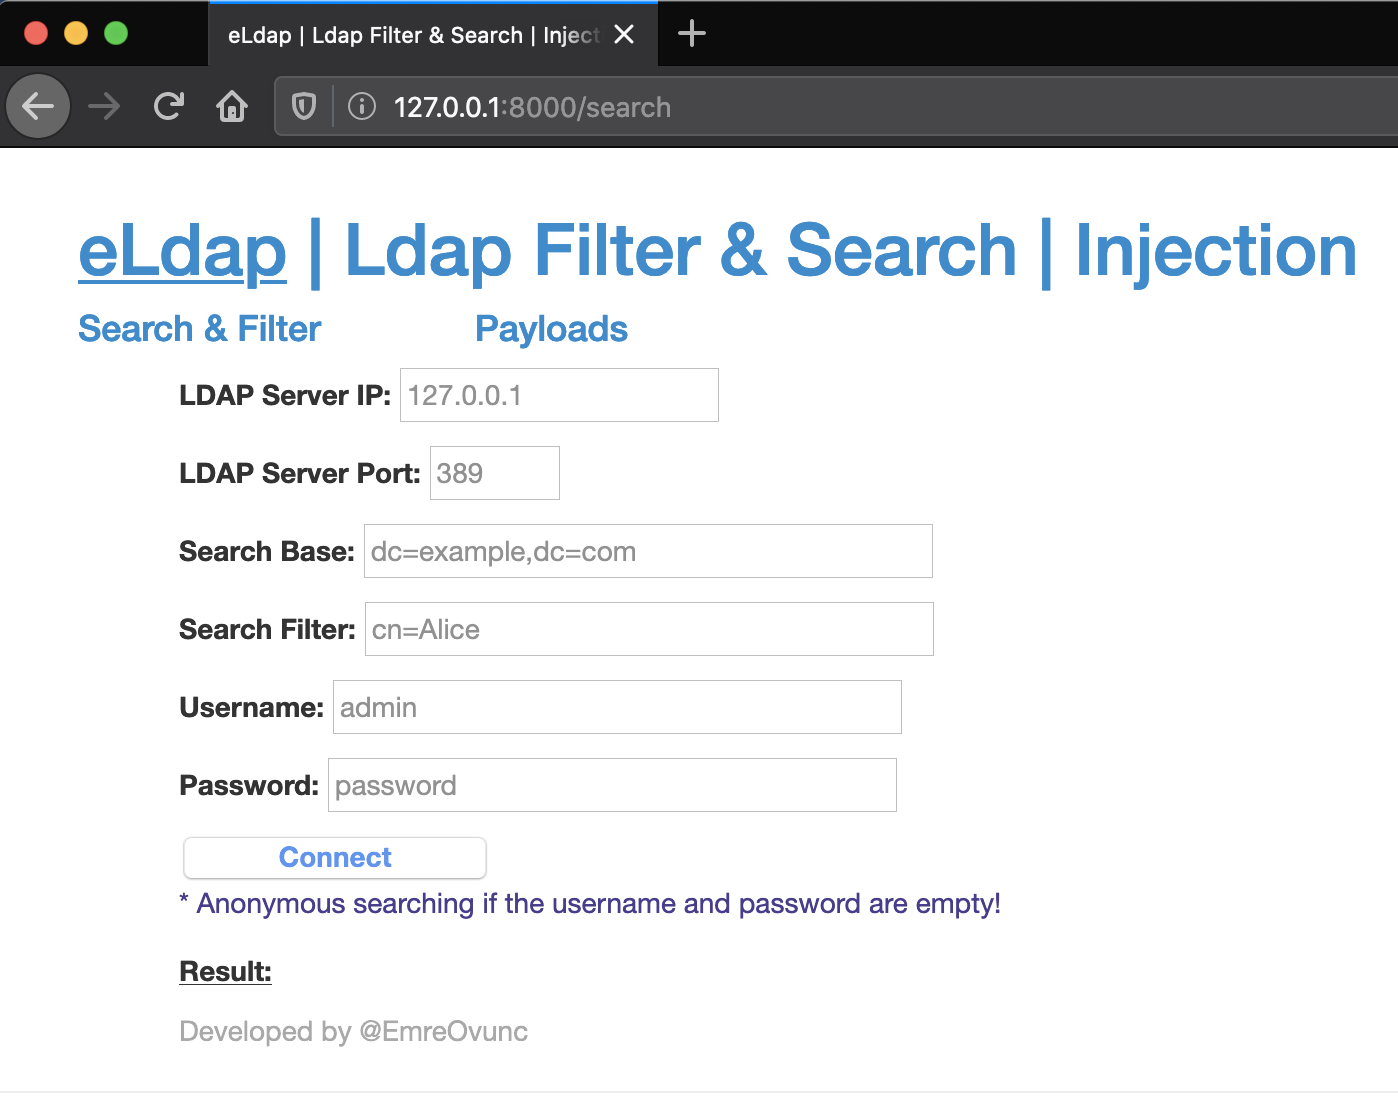Focus the Search Filter input box

[649, 629]
